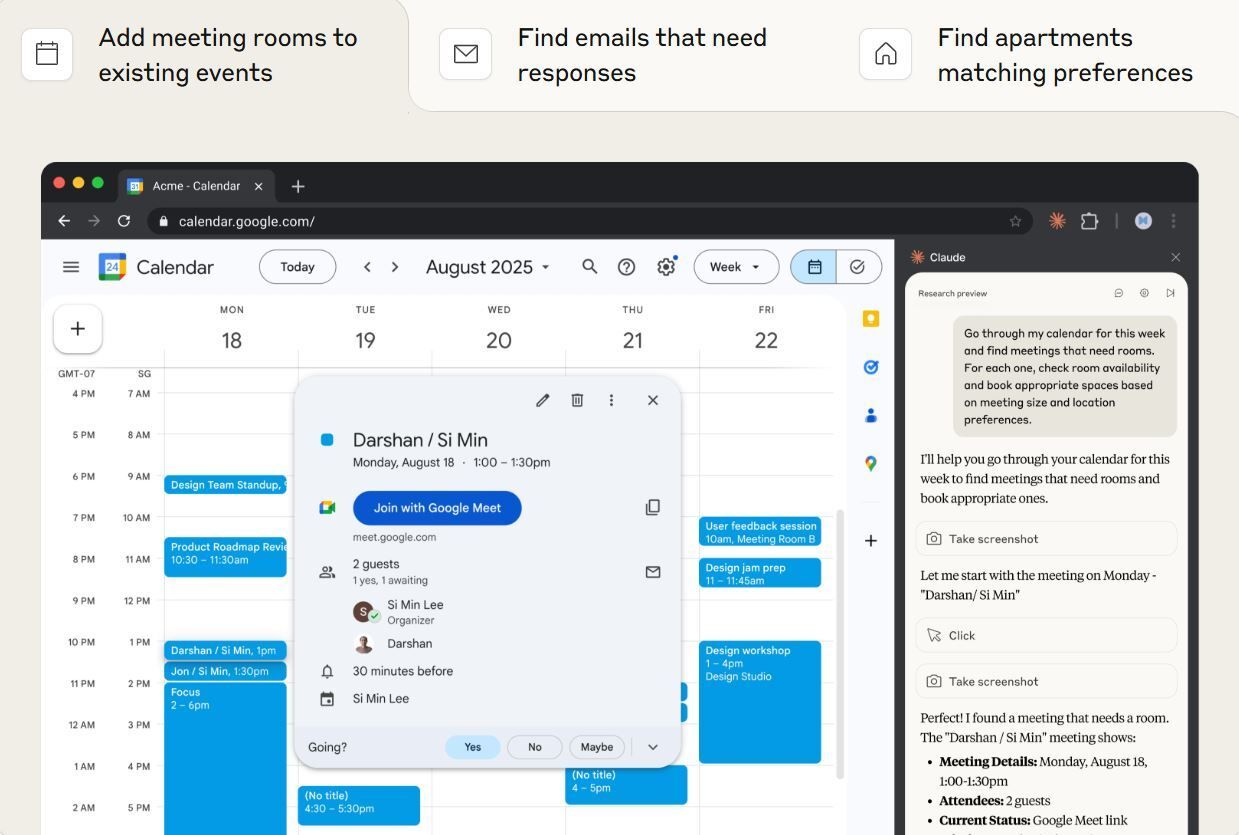The image size is (1239, 835).
Task: Copy the Google Meet link icon
Action: [653, 507]
